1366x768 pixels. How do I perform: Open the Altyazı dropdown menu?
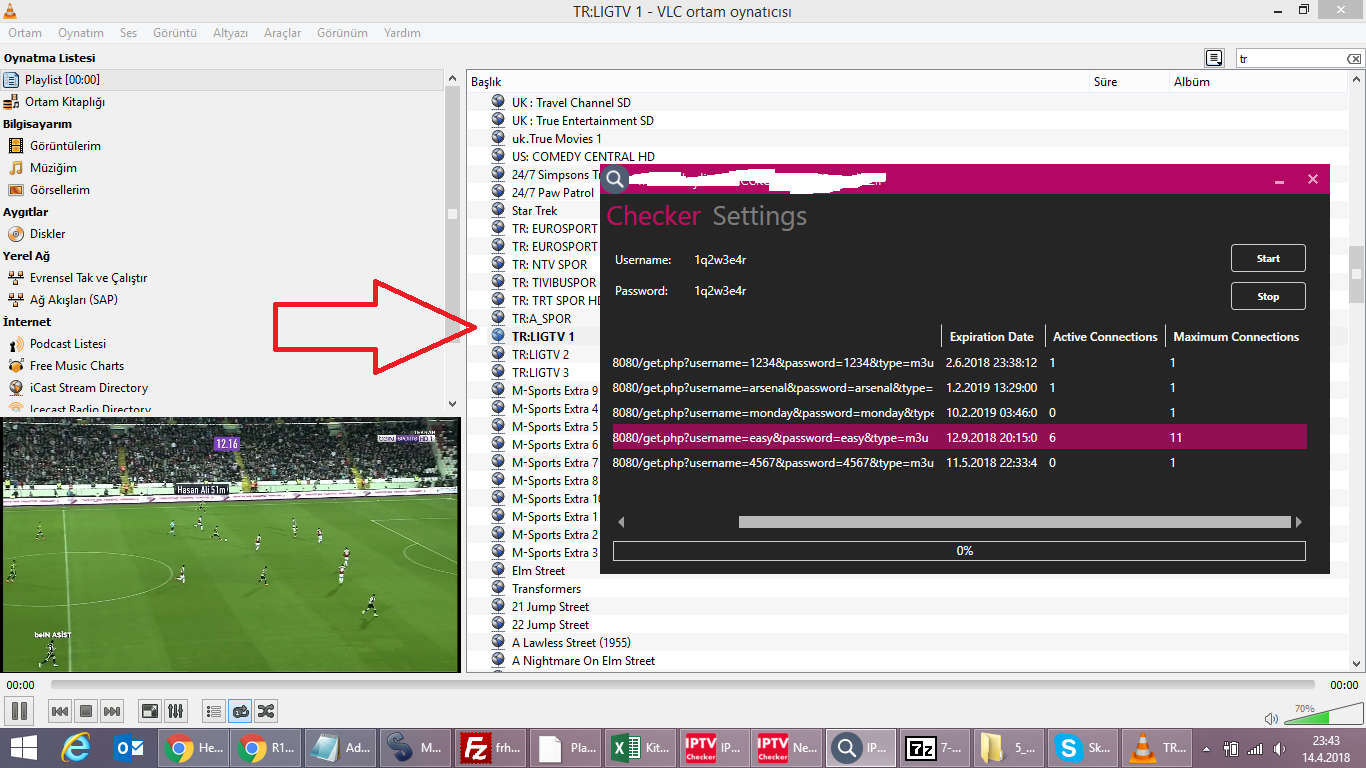pos(234,33)
